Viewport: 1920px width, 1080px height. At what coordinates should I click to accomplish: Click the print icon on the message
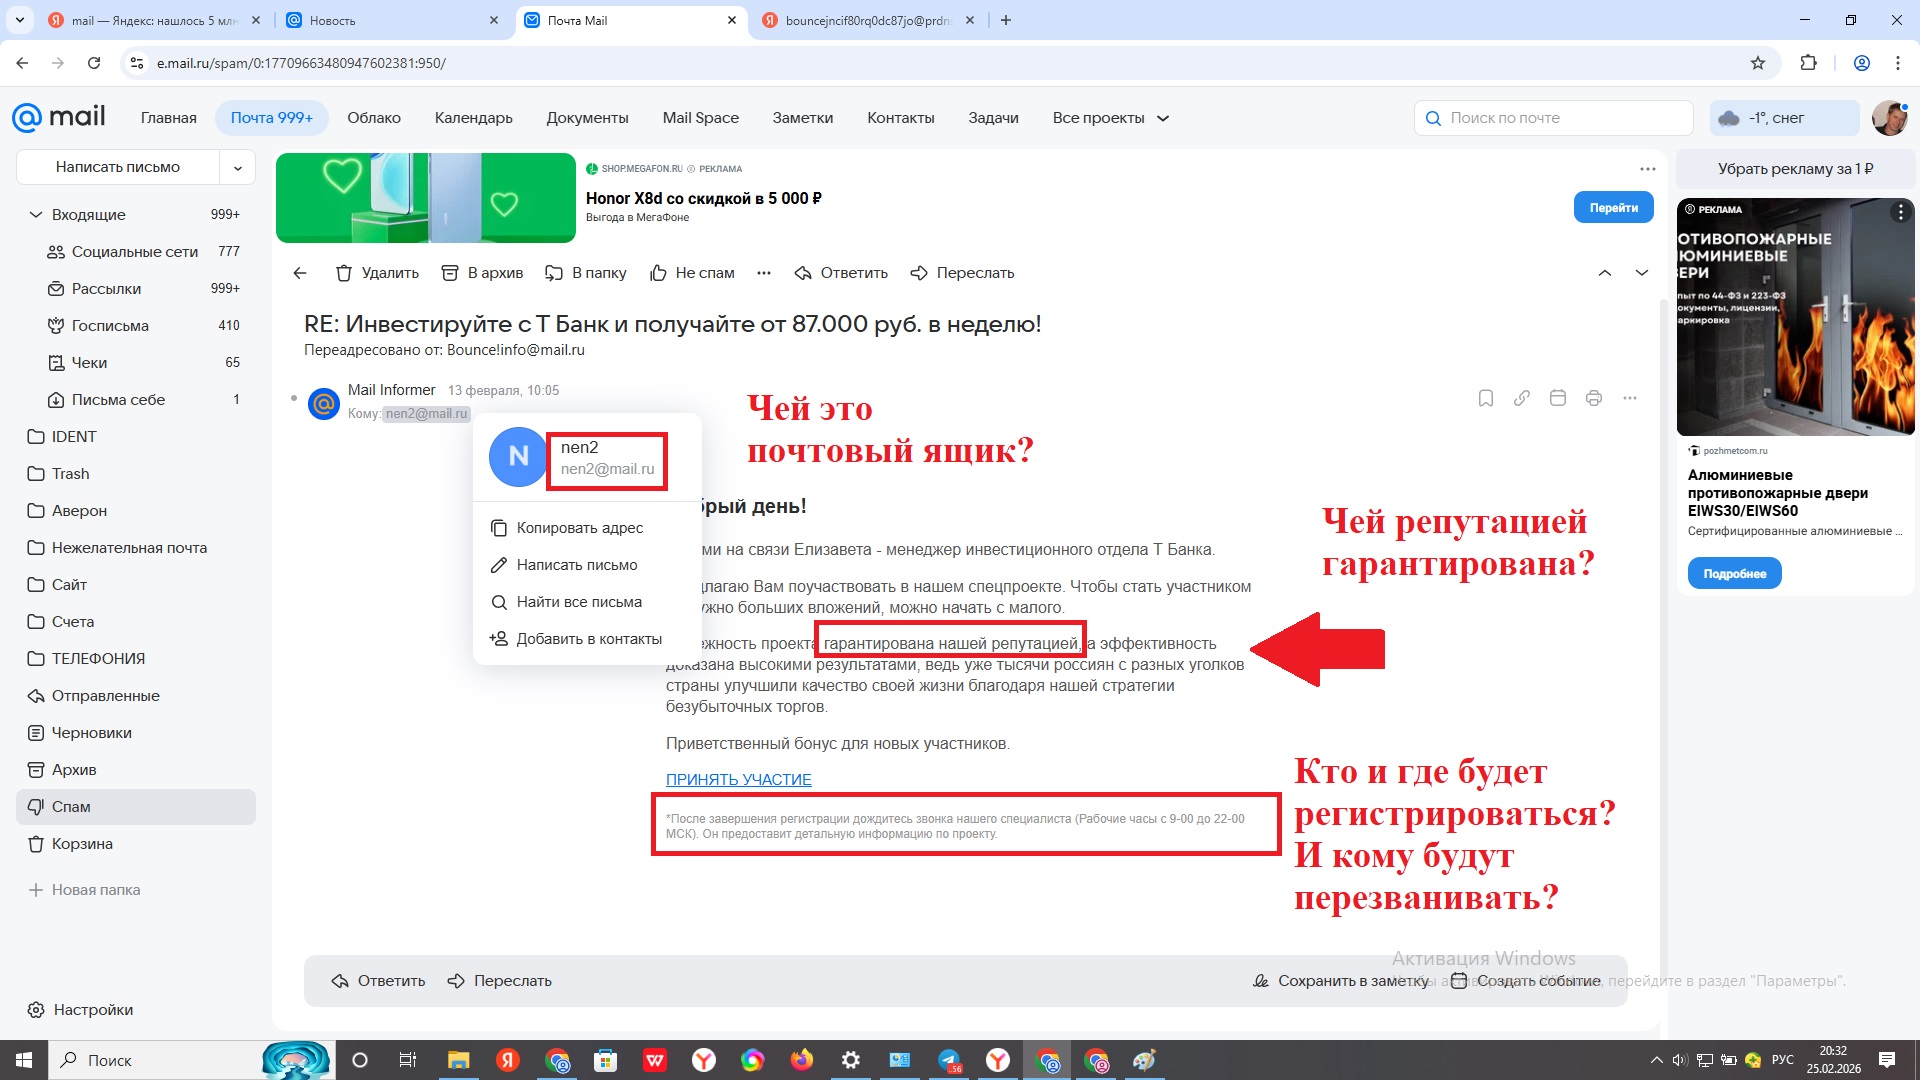pos(1594,398)
